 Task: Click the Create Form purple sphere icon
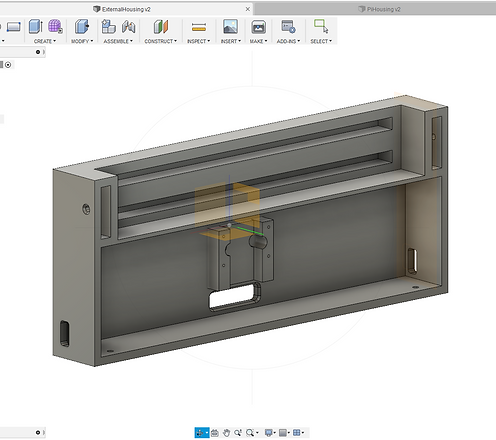point(55,27)
